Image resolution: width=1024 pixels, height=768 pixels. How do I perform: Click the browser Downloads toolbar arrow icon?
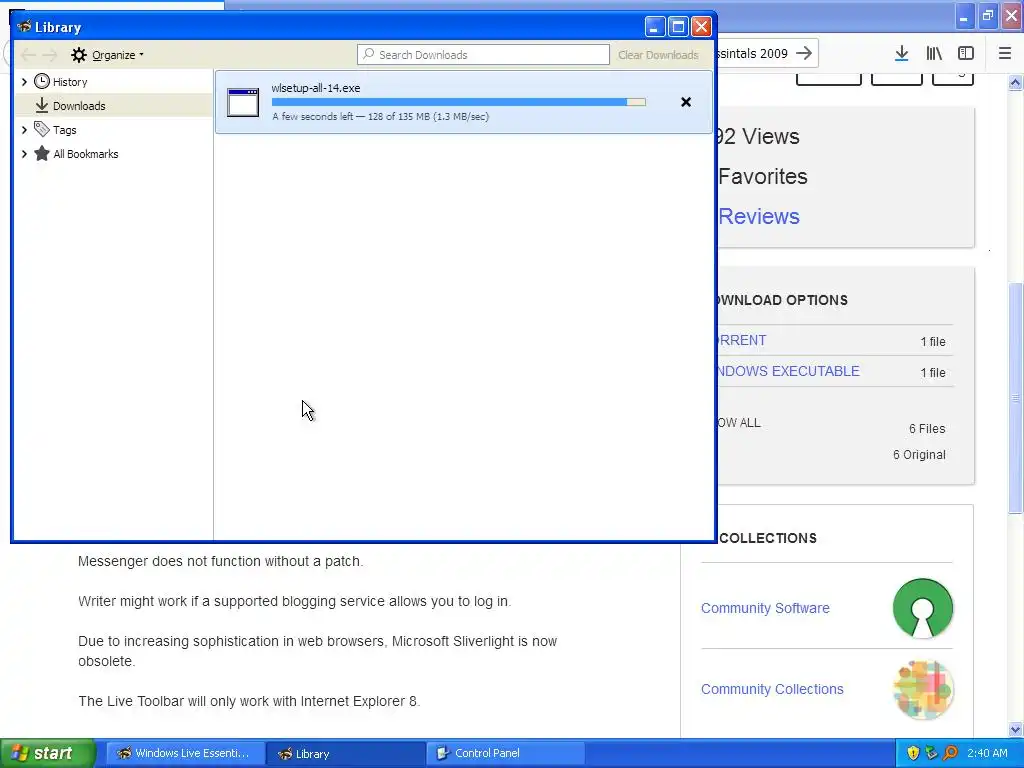901,54
